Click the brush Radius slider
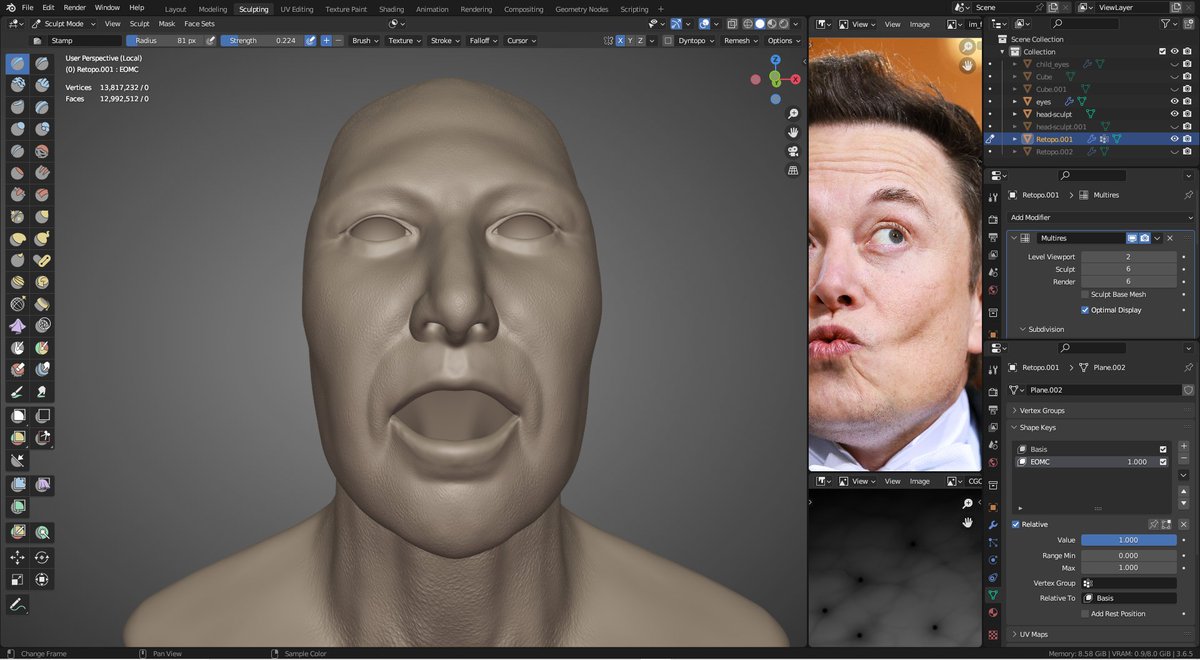The width and height of the screenshot is (1200, 660). [x=164, y=41]
